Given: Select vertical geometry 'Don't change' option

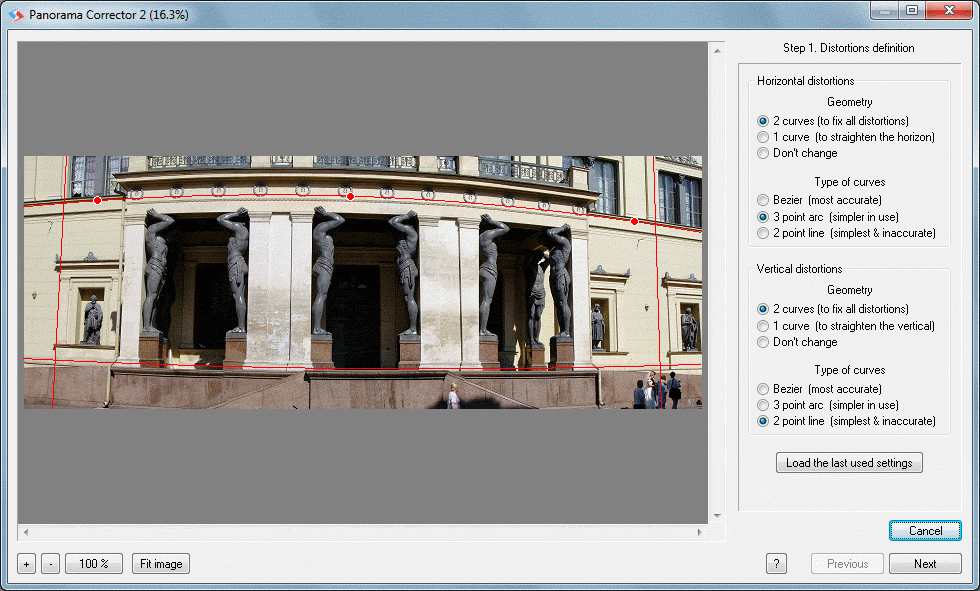Looking at the screenshot, I should coord(763,342).
